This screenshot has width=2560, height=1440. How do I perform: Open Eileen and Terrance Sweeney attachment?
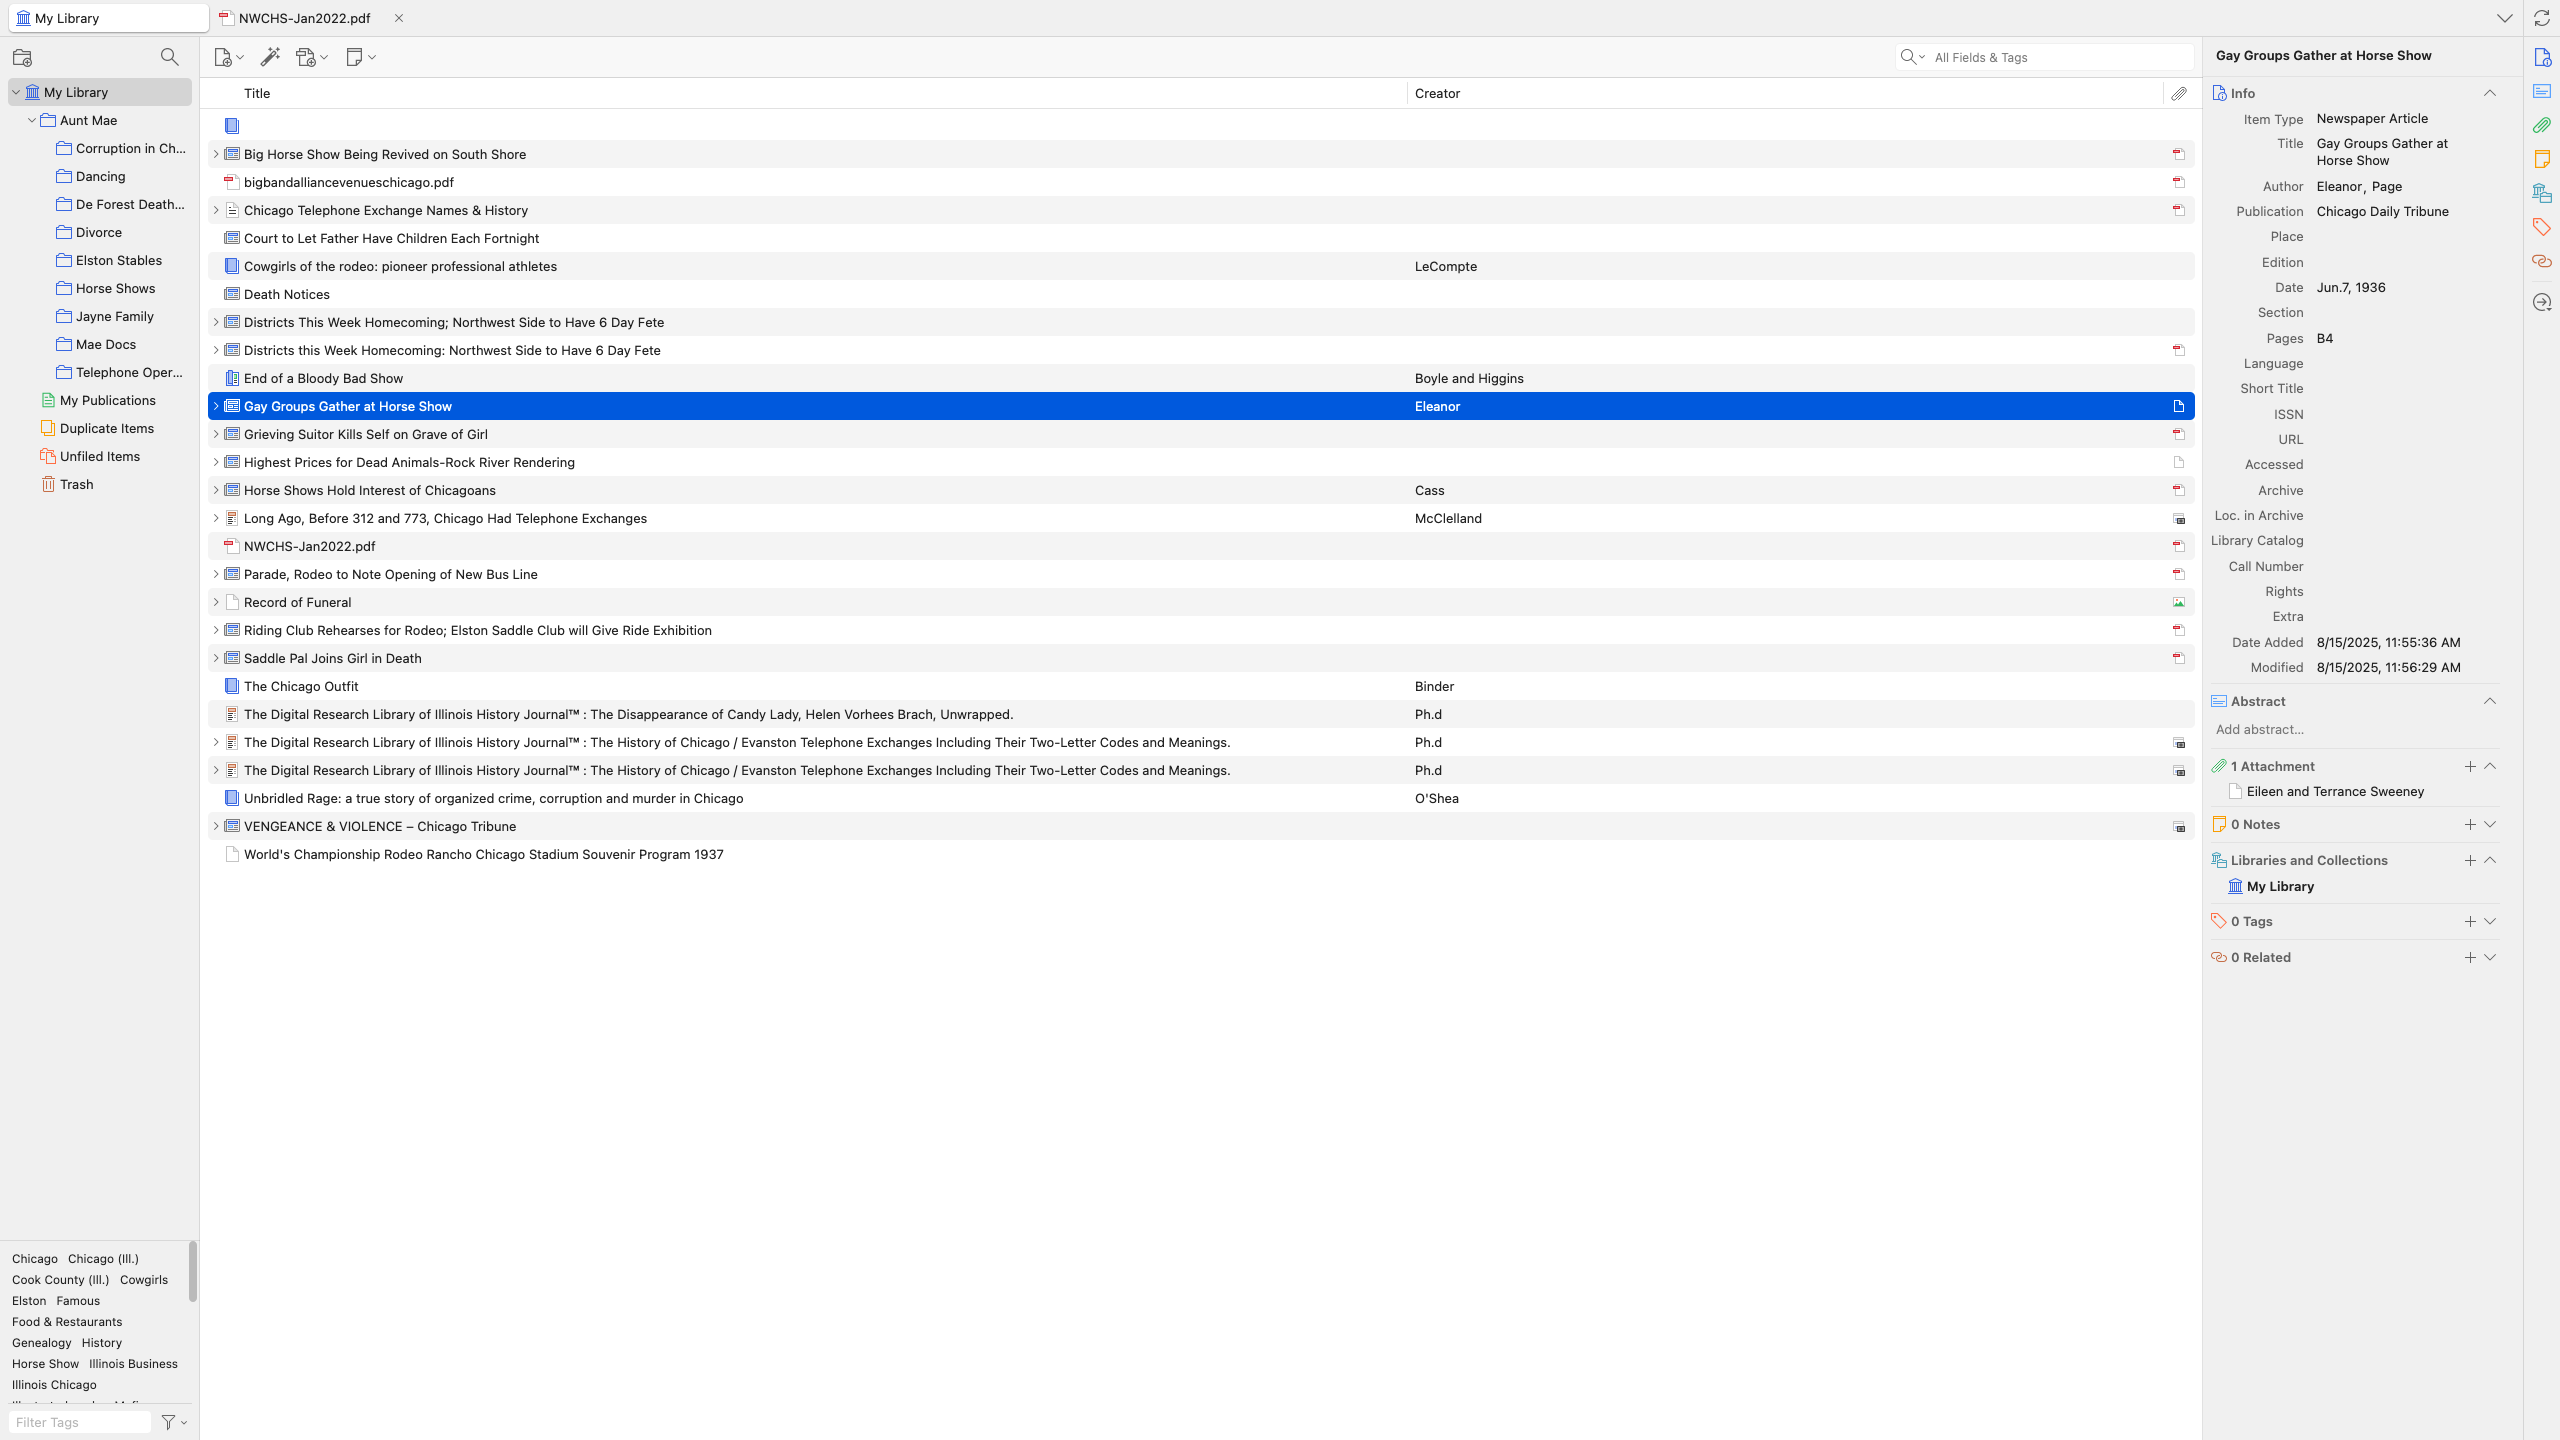[2335, 791]
